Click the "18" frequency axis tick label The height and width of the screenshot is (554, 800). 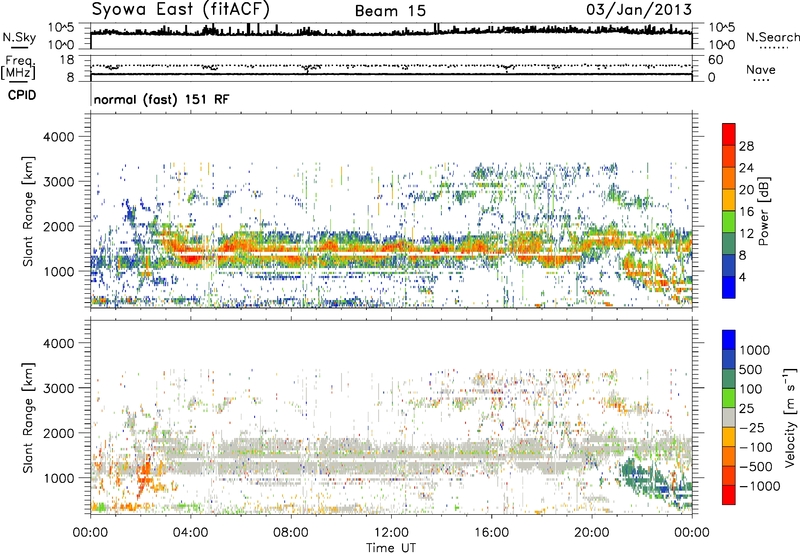66,60
